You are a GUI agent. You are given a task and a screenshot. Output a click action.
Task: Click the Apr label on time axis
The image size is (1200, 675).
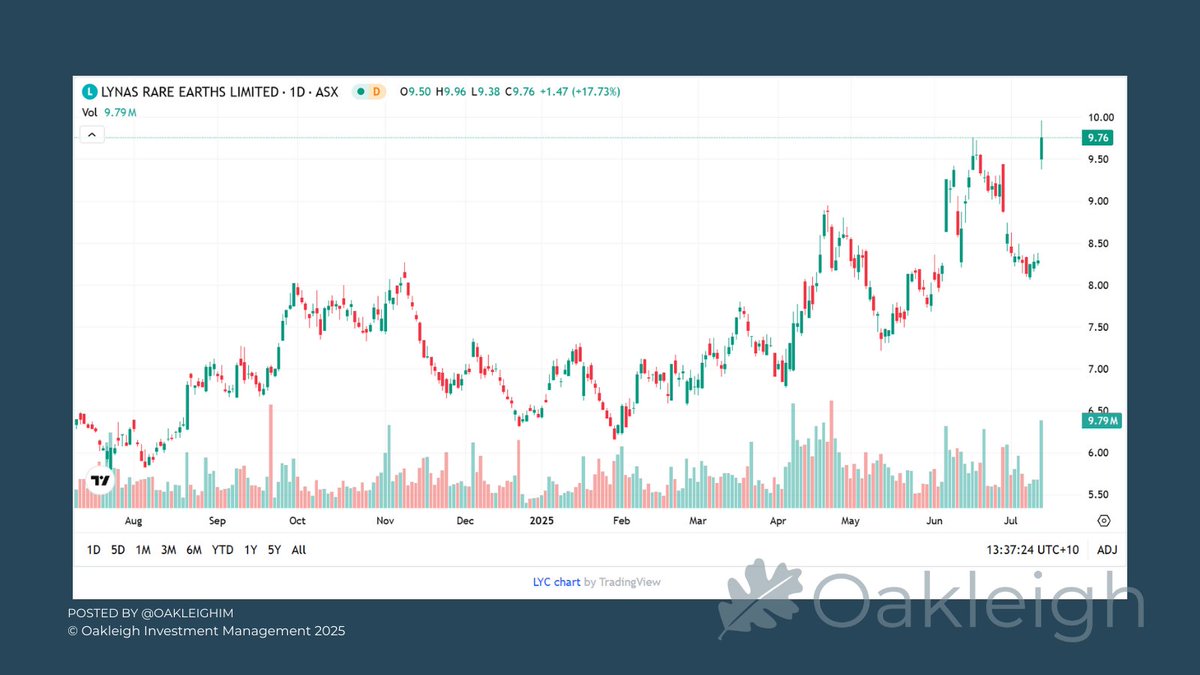click(780, 521)
